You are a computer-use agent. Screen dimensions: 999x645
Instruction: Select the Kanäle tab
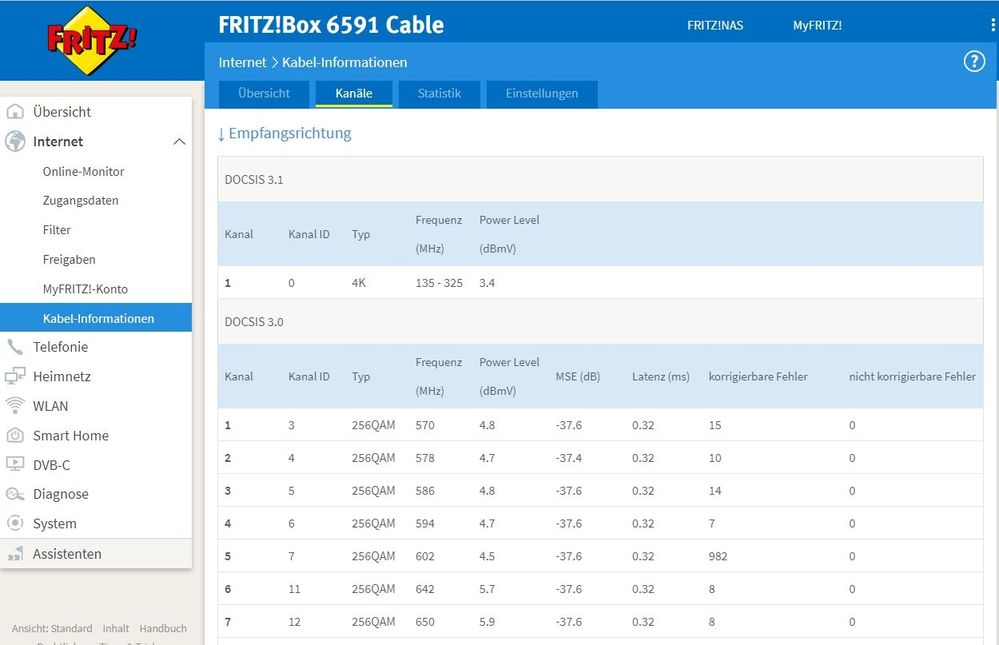[354, 94]
